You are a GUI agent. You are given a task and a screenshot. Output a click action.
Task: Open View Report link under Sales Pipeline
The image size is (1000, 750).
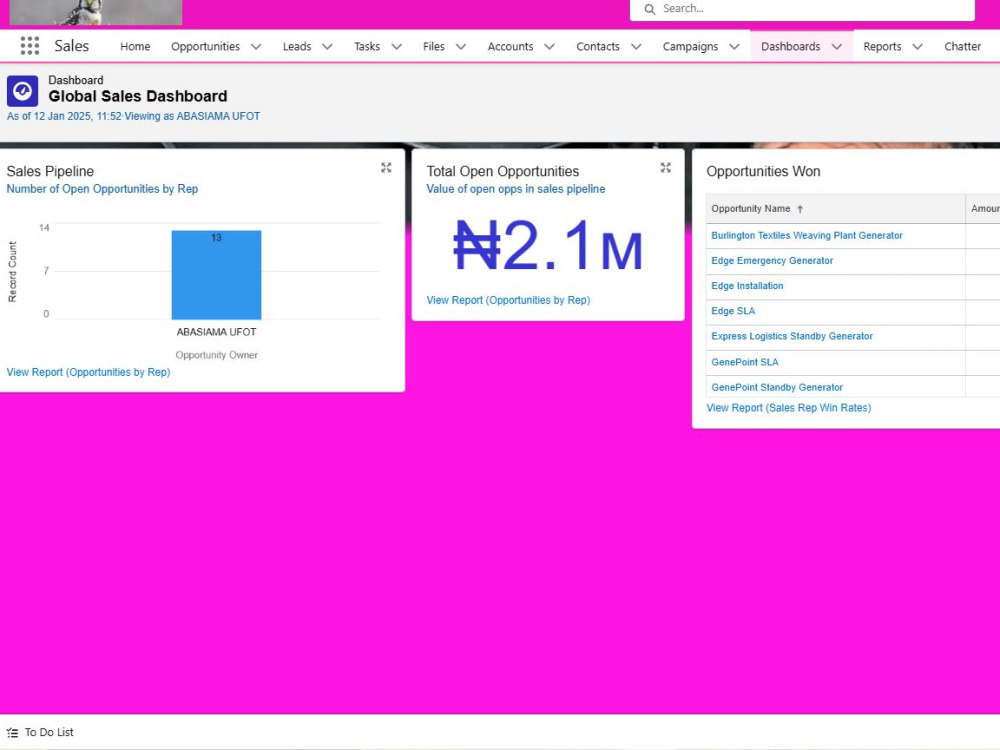tap(88, 372)
